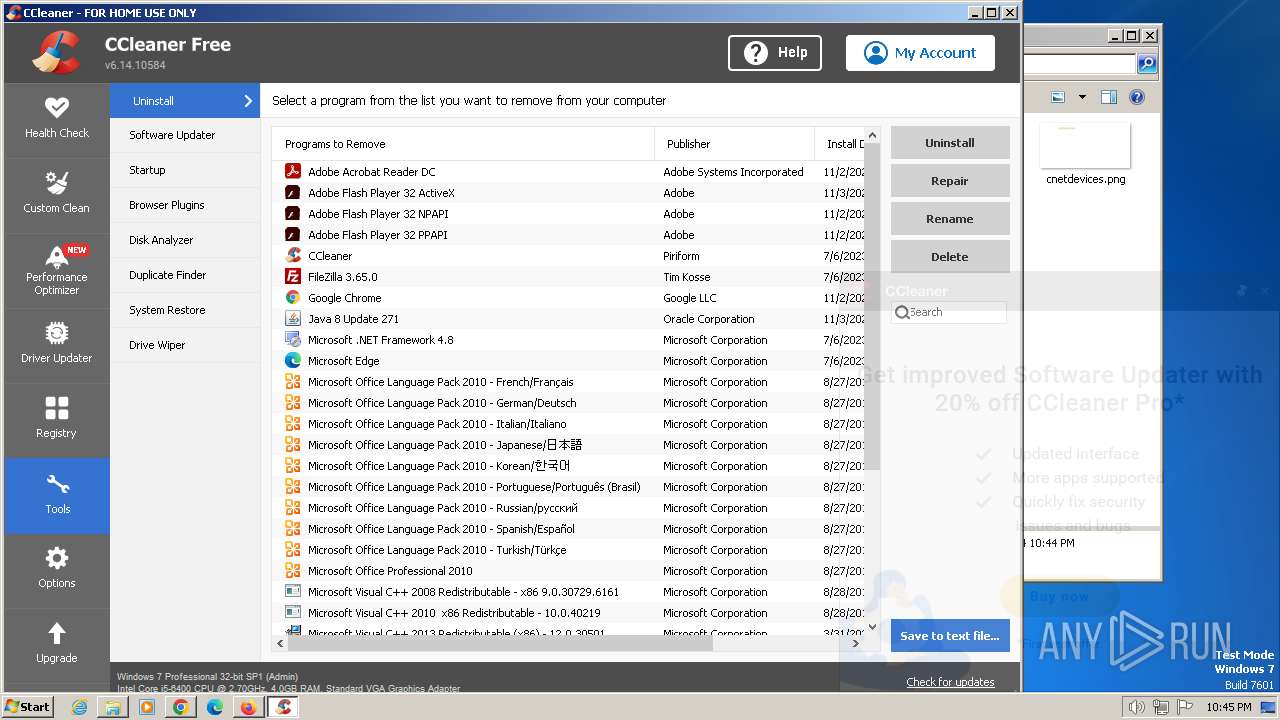Click the Help button
The height and width of the screenshot is (720, 1280).
[775, 53]
